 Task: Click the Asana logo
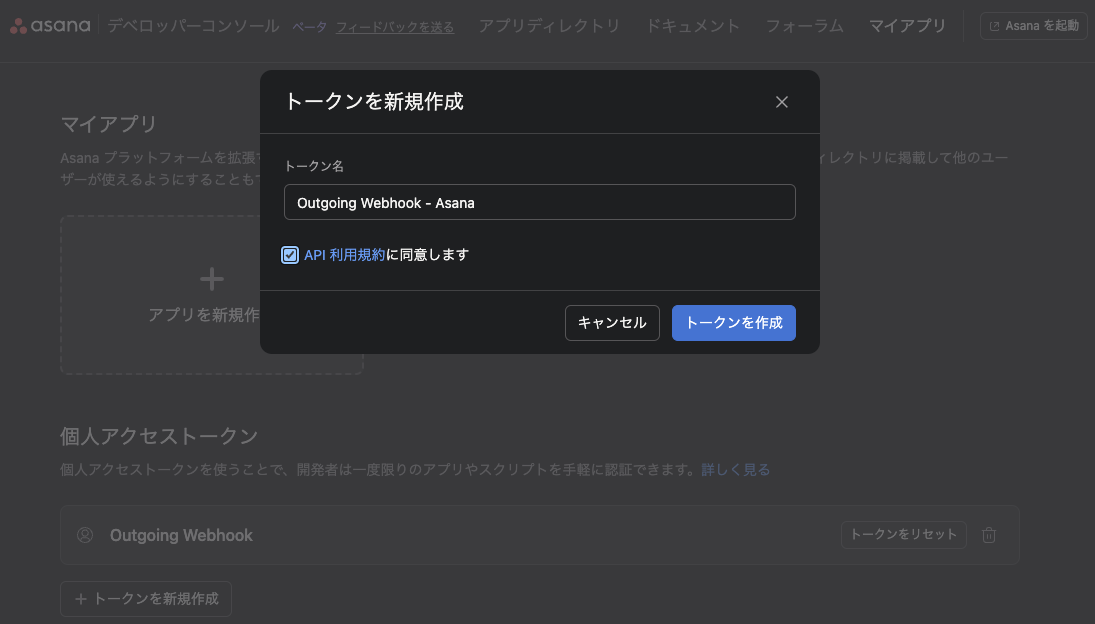coord(50,26)
